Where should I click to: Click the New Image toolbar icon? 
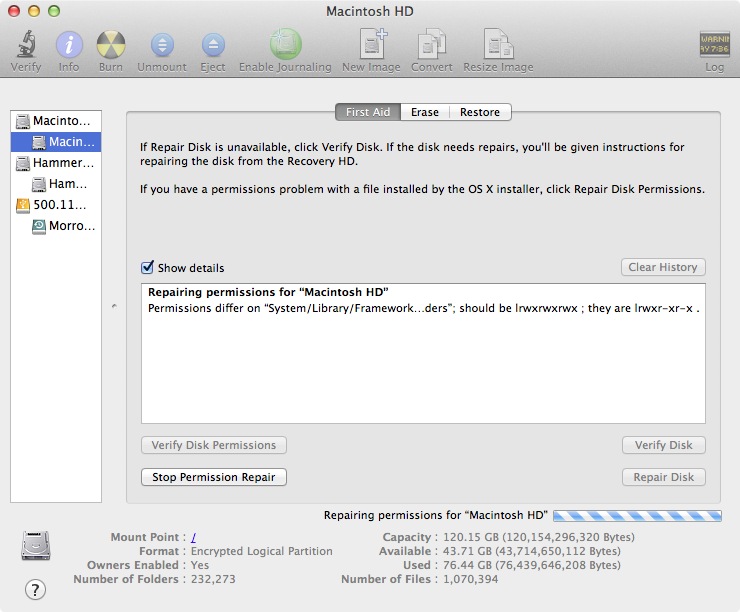(x=371, y=44)
